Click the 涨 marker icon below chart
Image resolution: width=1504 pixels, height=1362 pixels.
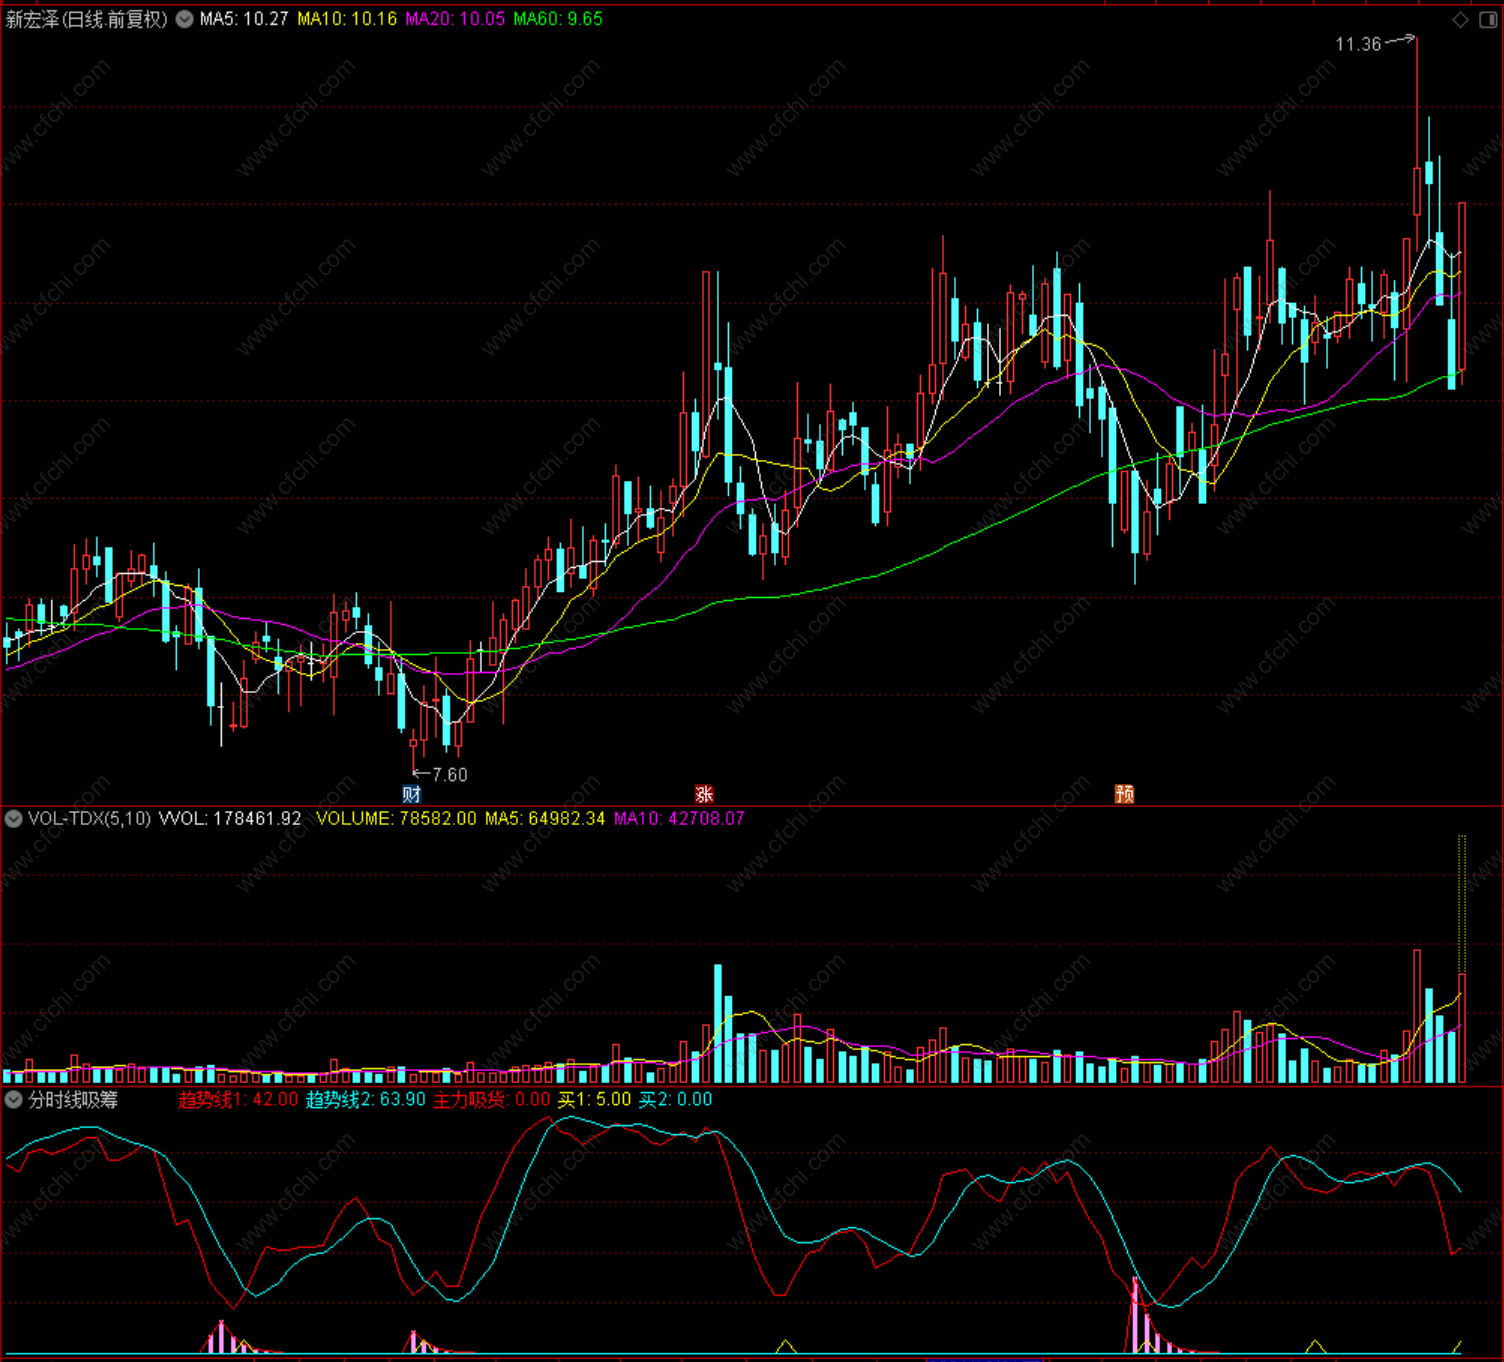[x=704, y=794]
